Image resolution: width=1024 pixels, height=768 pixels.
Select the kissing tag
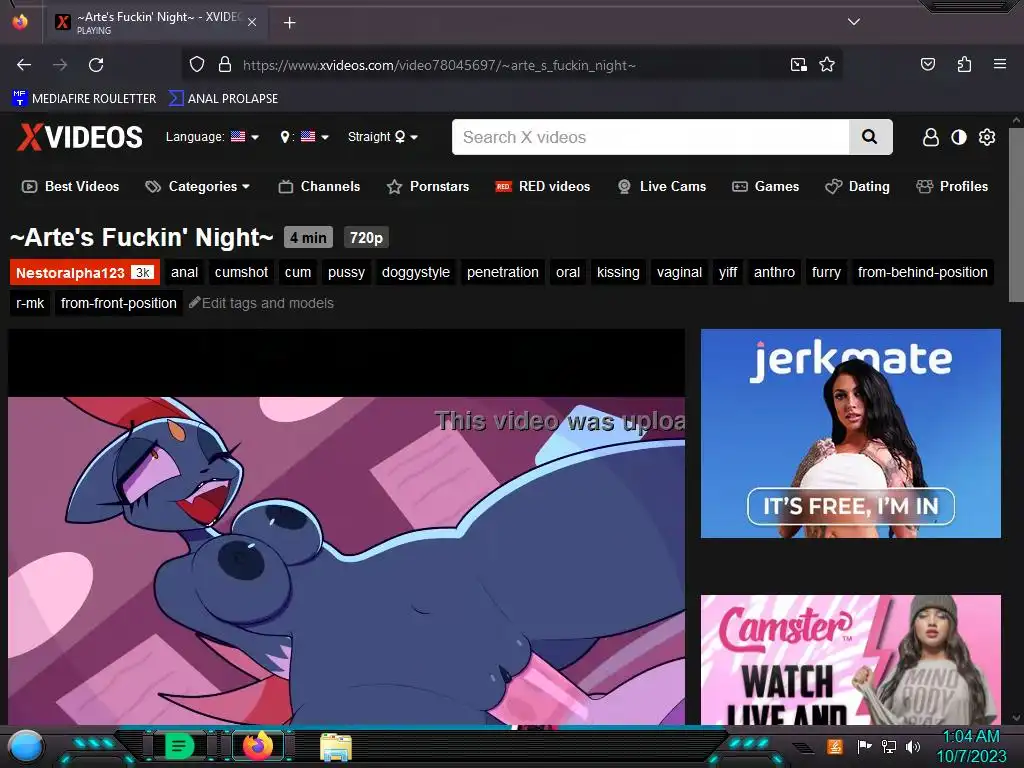coord(618,272)
